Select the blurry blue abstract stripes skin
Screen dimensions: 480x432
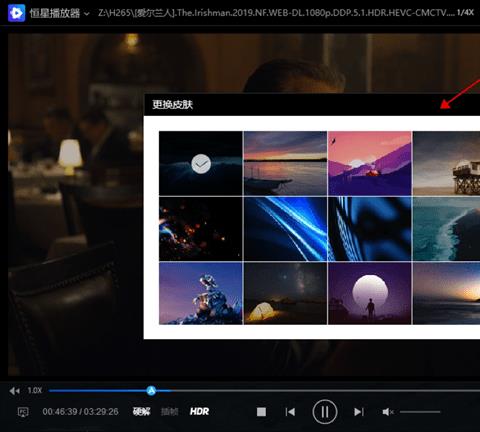pyautogui.click(x=370, y=229)
